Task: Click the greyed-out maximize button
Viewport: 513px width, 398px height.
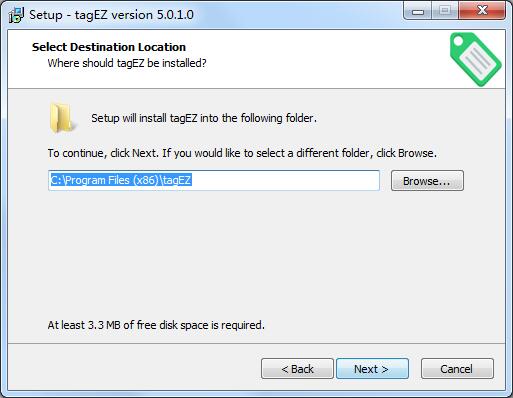Action: 445,11
